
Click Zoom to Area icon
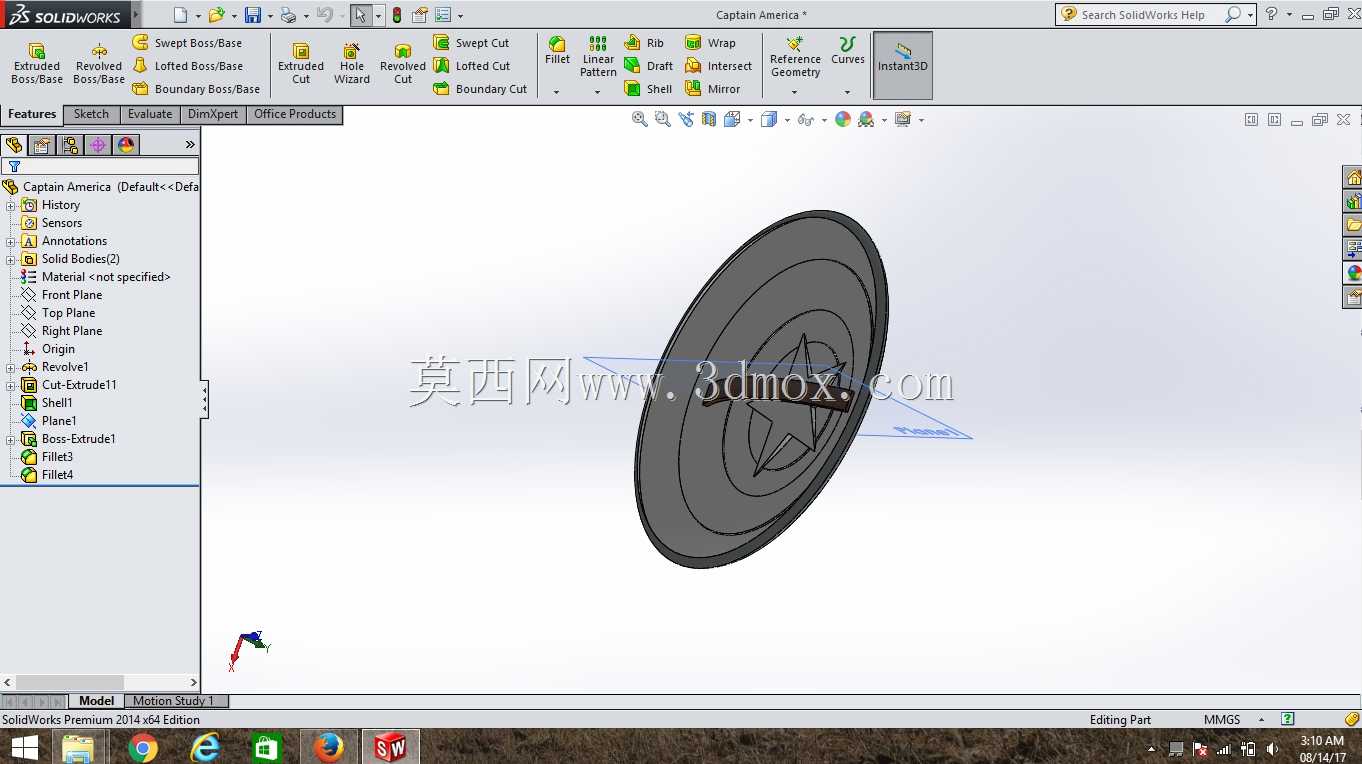[x=662, y=119]
